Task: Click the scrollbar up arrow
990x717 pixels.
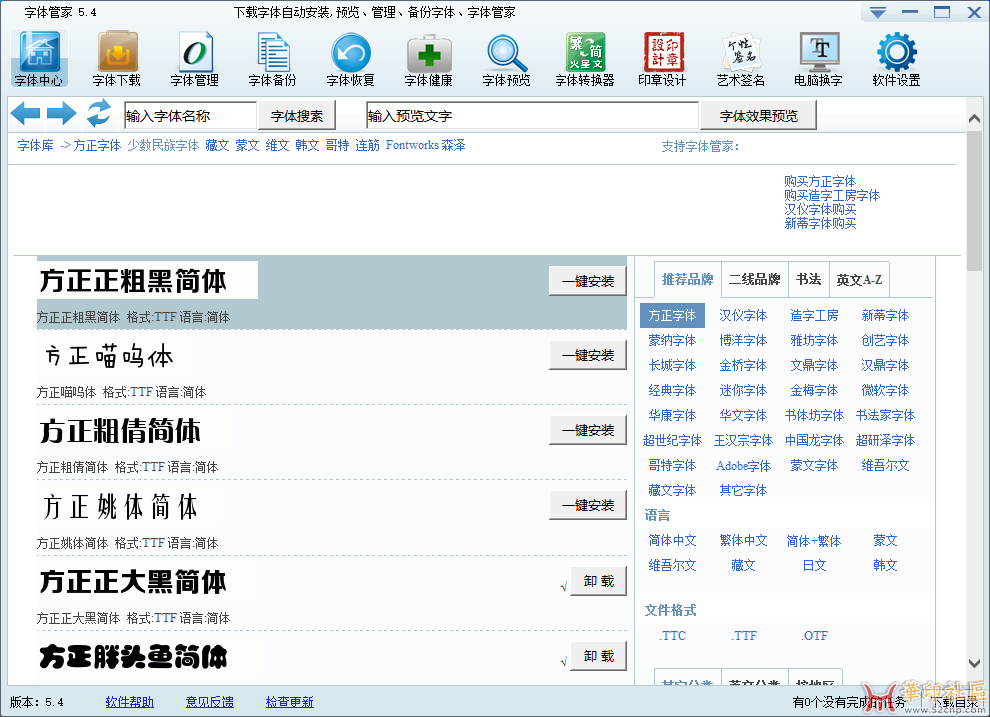Action: click(974, 118)
